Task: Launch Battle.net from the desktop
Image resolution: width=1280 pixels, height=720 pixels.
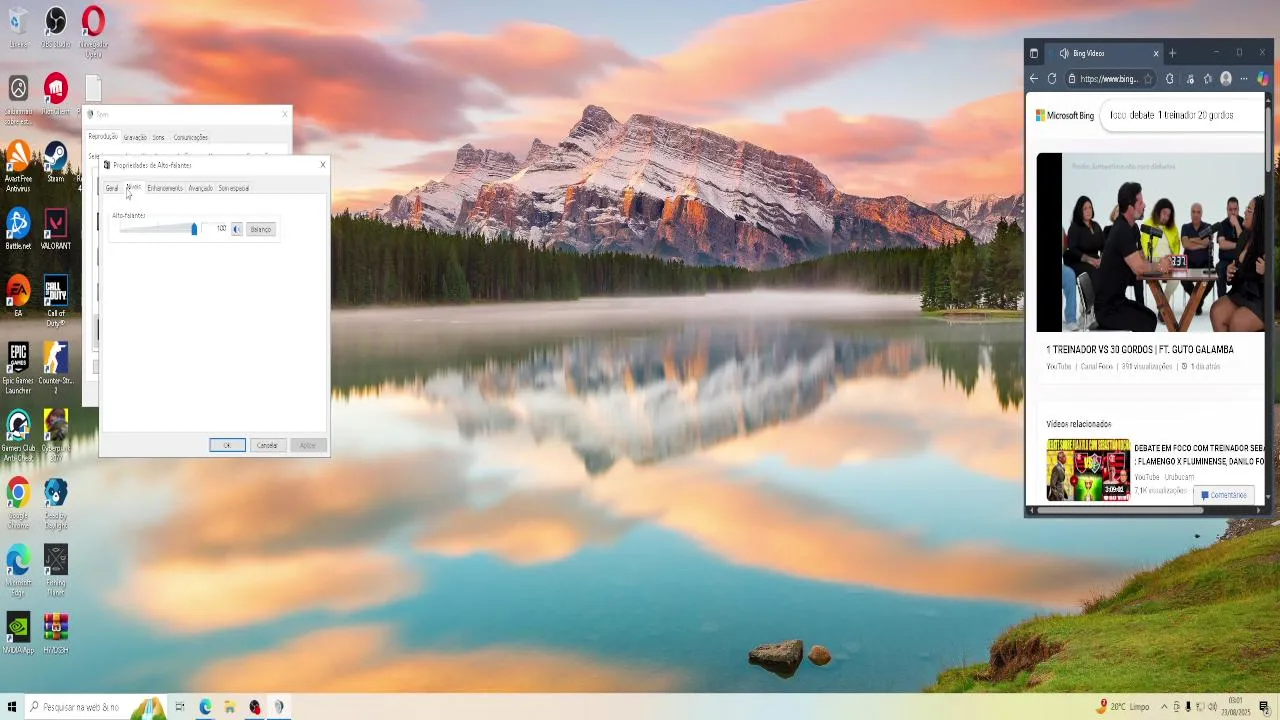Action: click(x=18, y=228)
